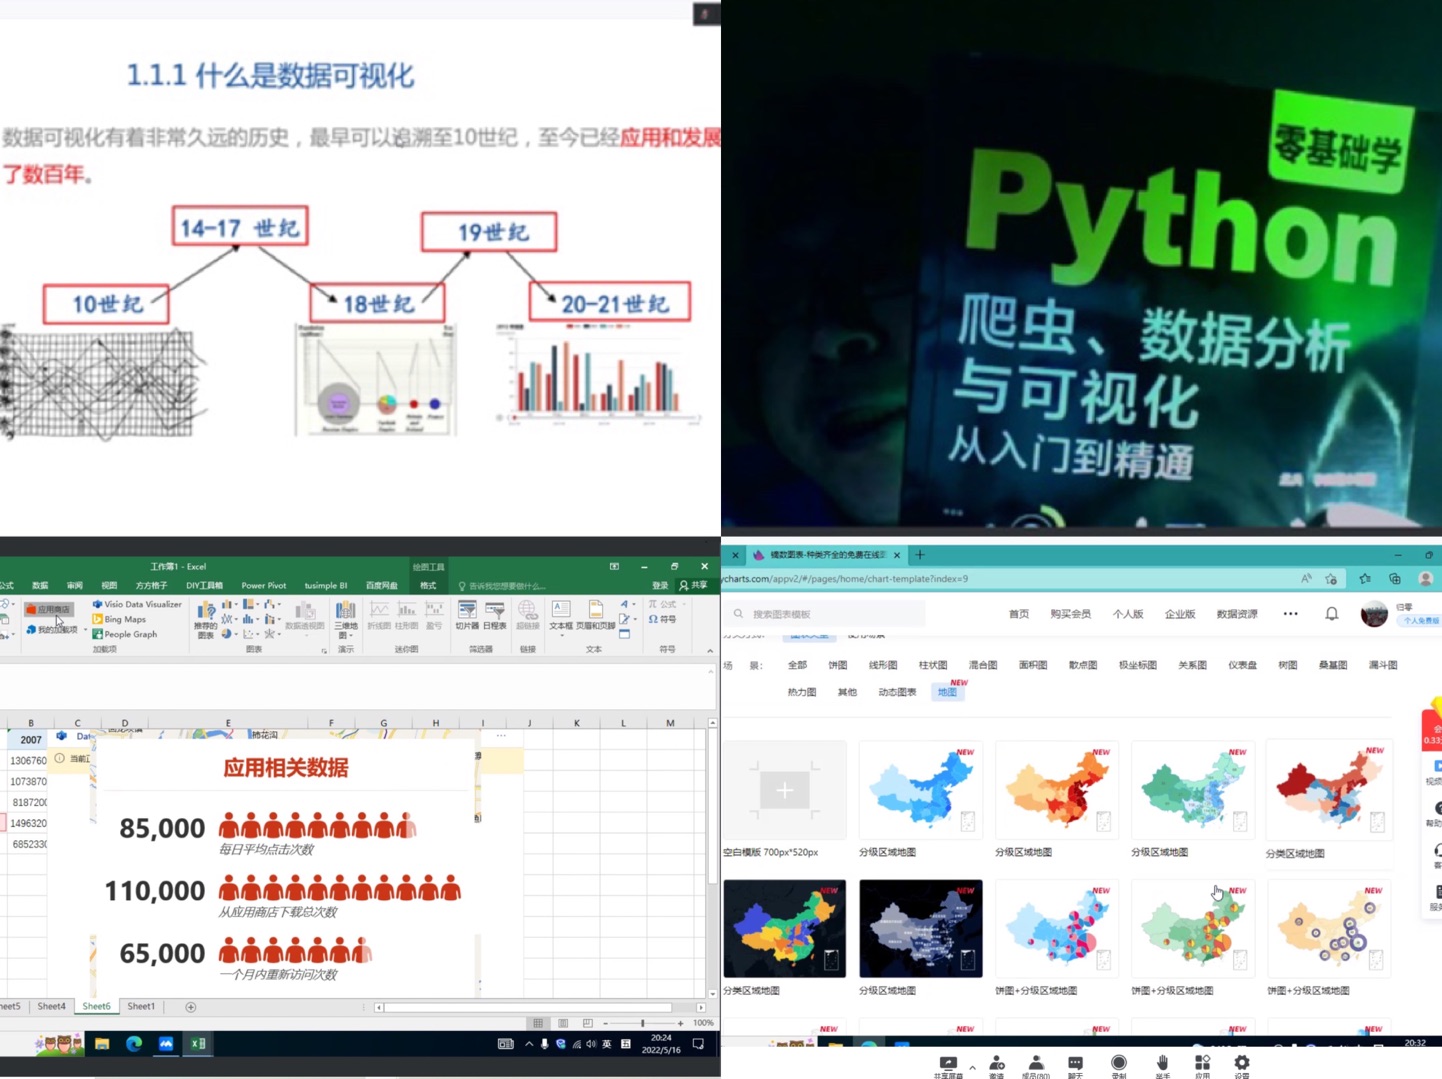
Task: Switch to the Sheet4 worksheet tab
Action: pos(51,1006)
